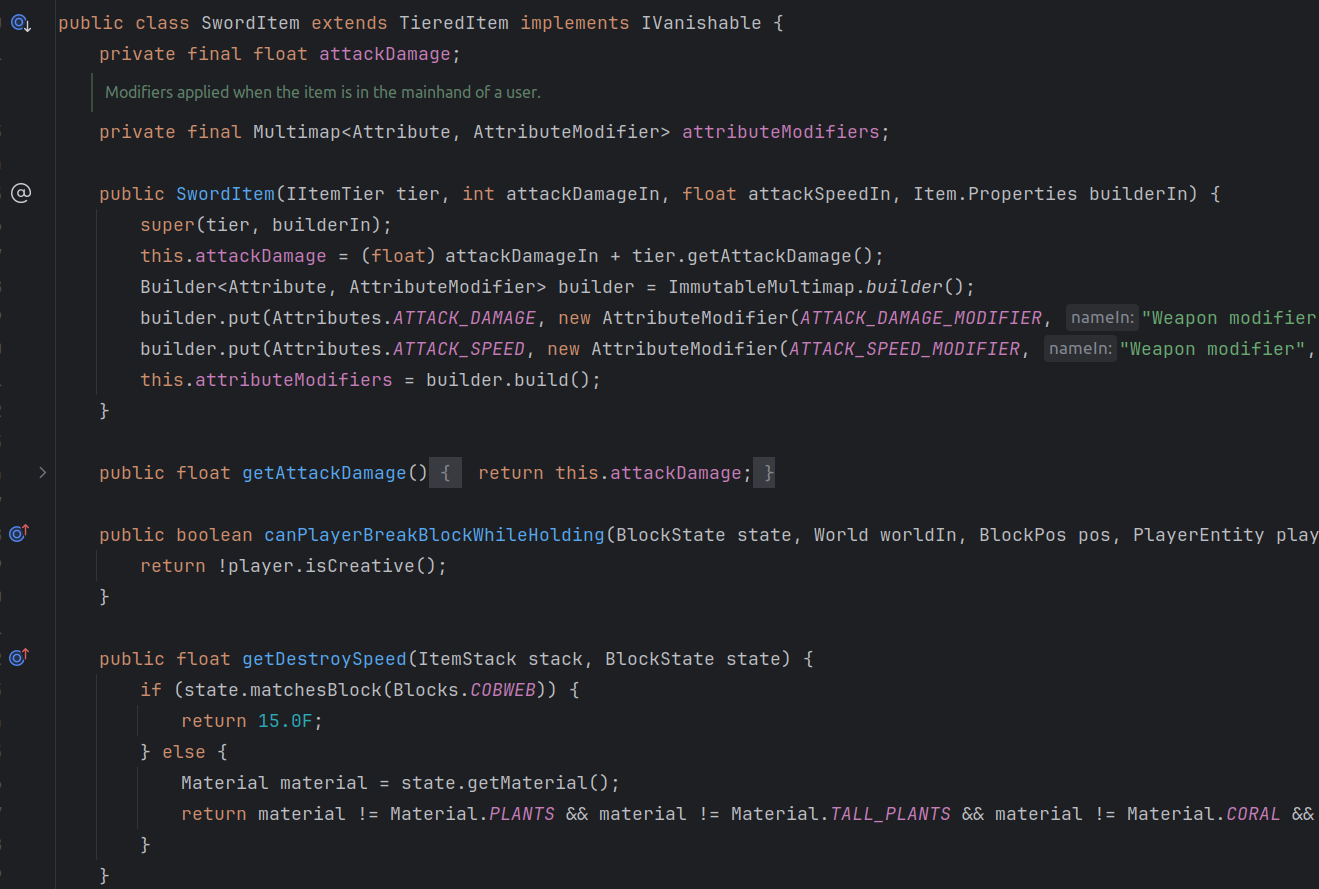
Task: Click override gutter icon next to getDestroySpeed
Action: (x=20, y=658)
